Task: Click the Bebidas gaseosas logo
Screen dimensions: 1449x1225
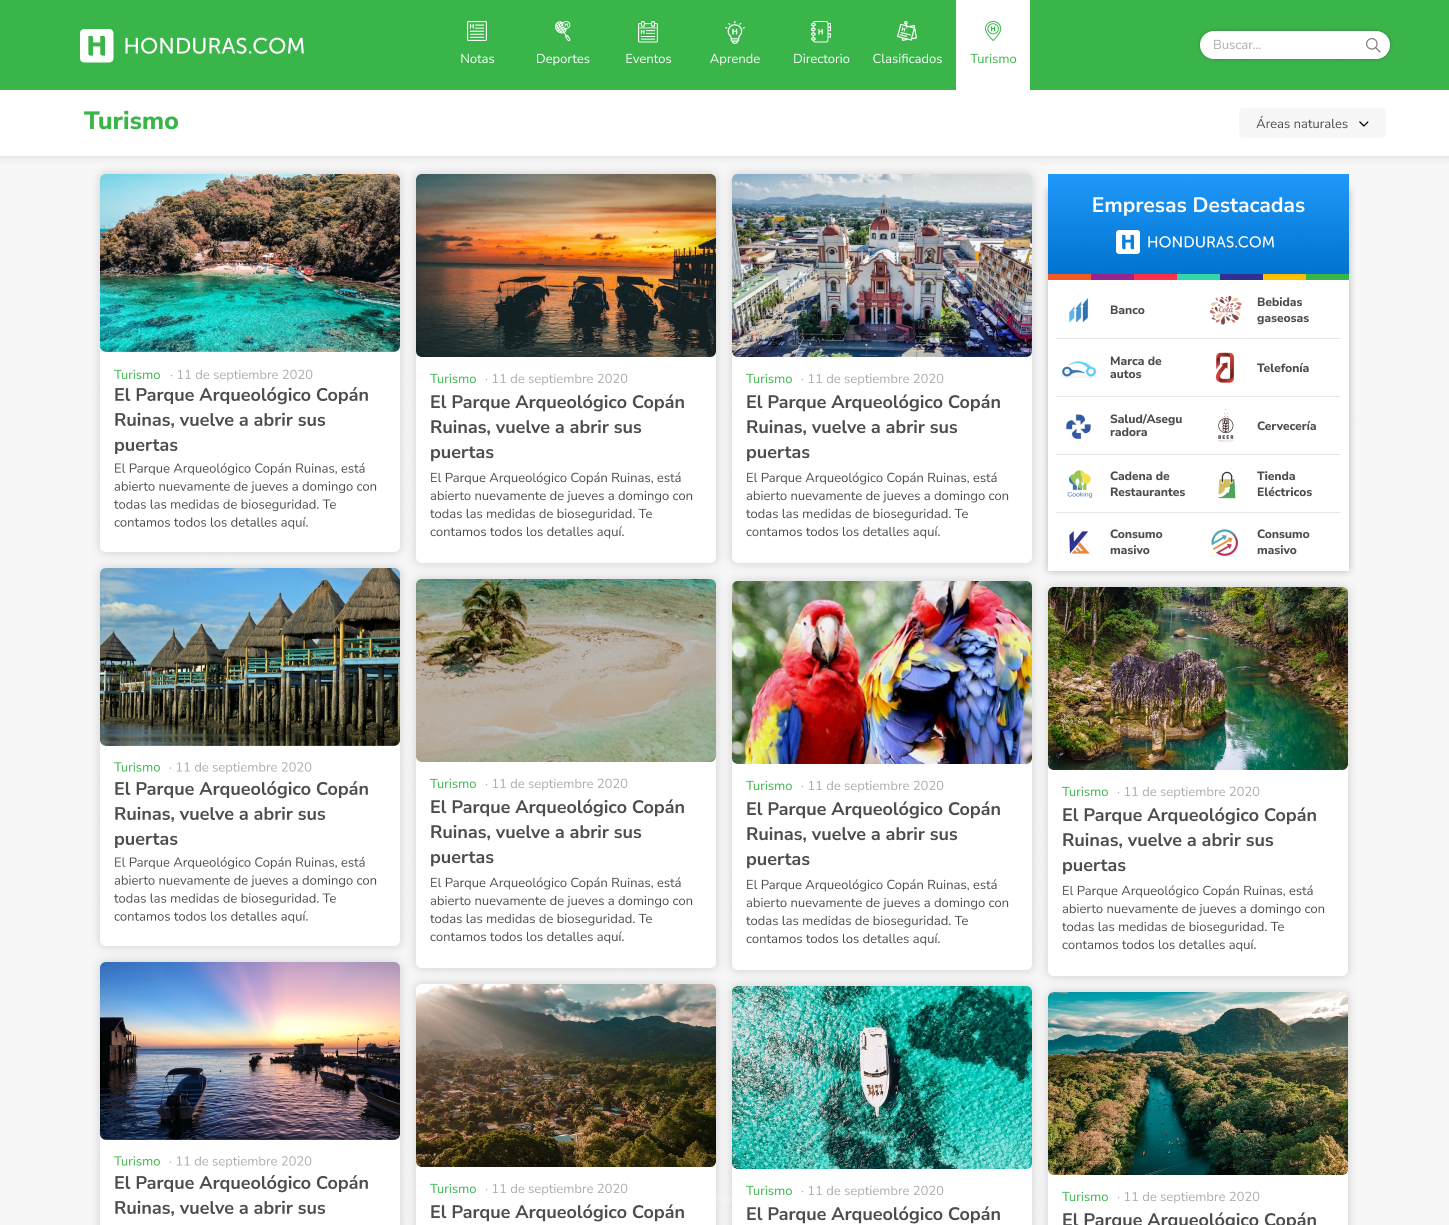Action: (1226, 311)
